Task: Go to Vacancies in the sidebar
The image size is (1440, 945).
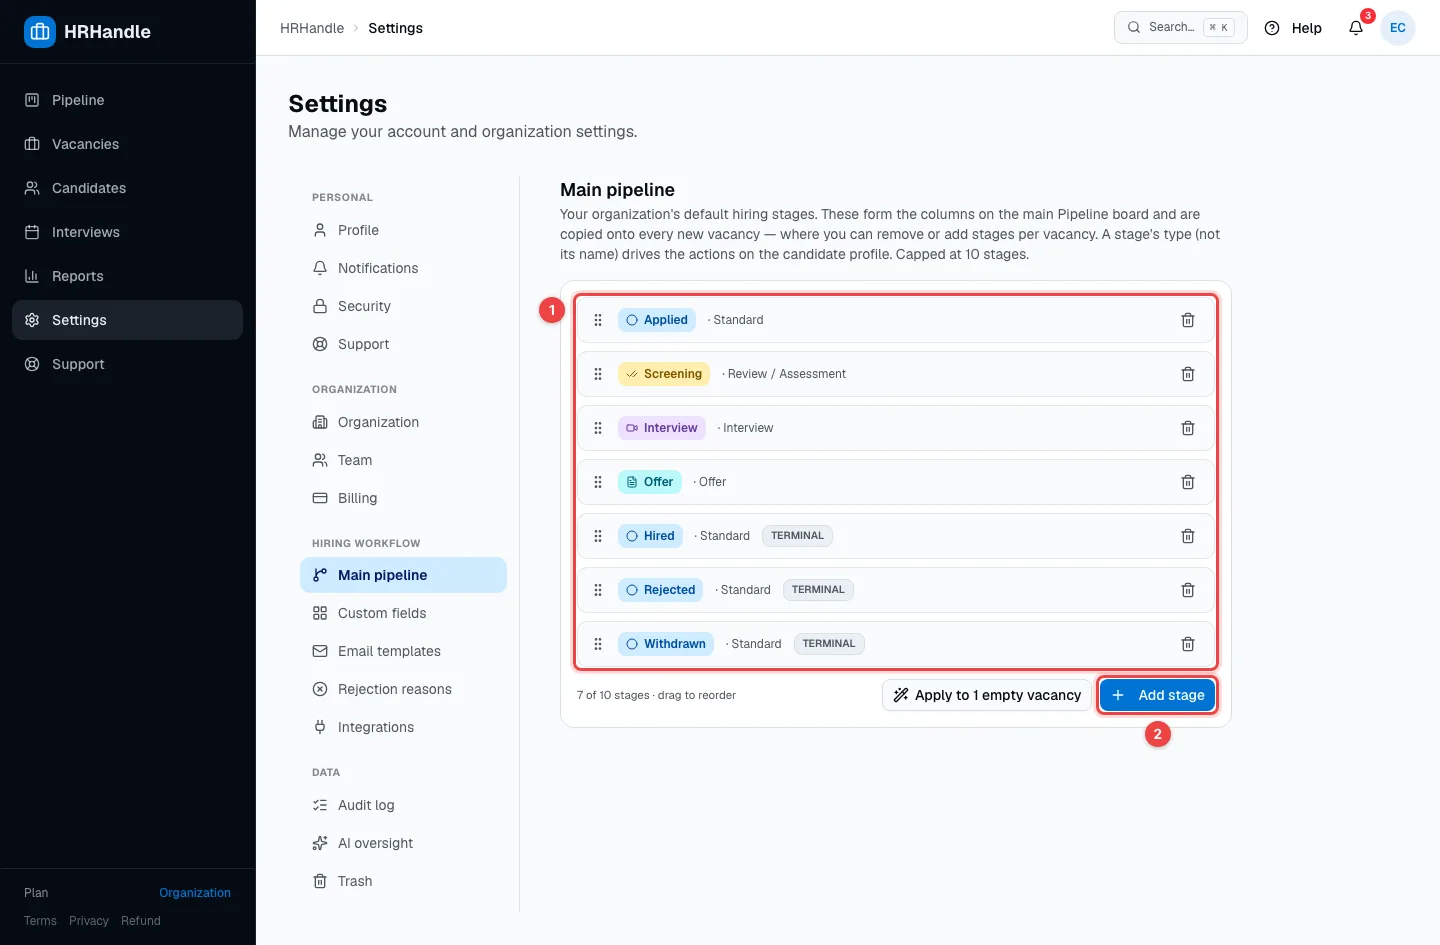Action: pos(128,144)
